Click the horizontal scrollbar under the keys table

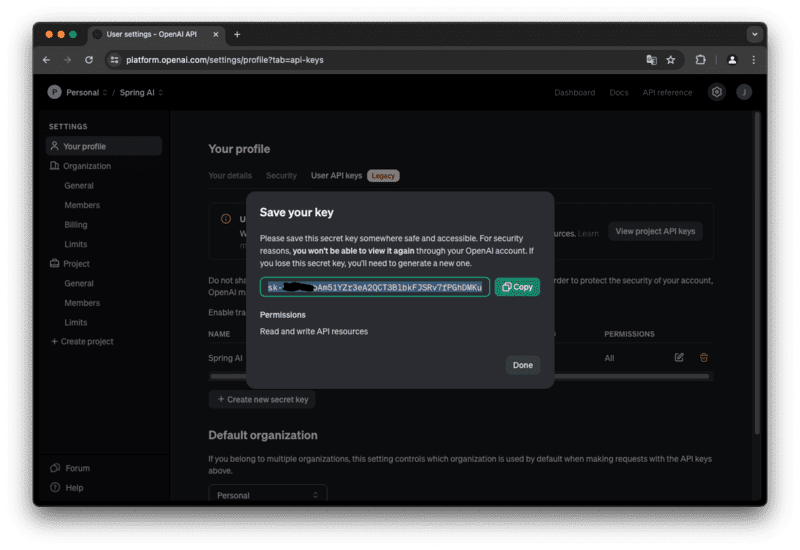click(459, 377)
